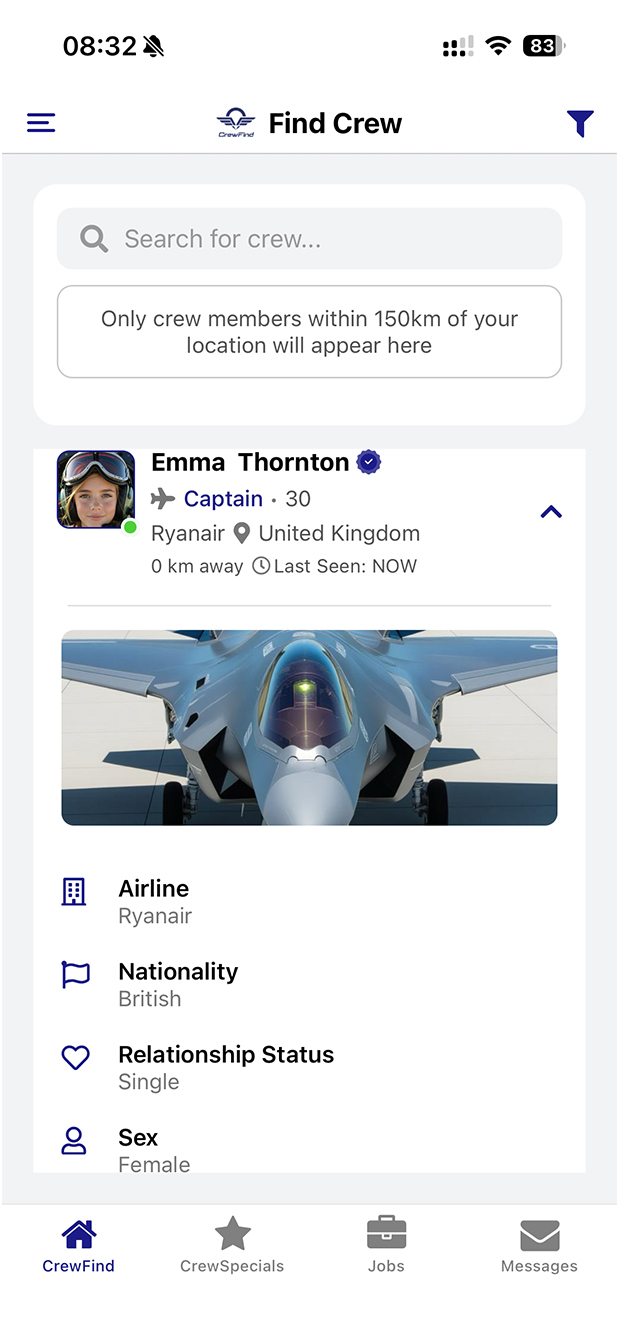Go to the Messages tab
Screen dimensions: 620x1334
coord(539,1244)
